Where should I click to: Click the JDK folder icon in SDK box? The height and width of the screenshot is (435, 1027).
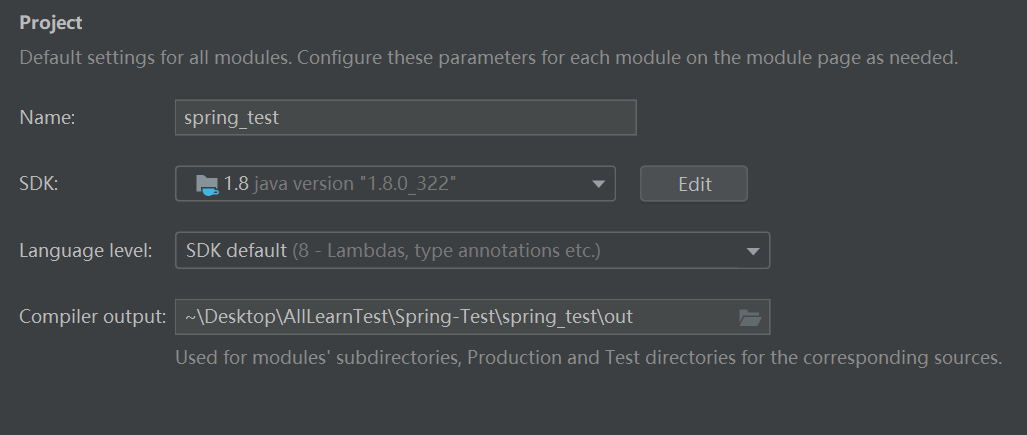[x=207, y=184]
